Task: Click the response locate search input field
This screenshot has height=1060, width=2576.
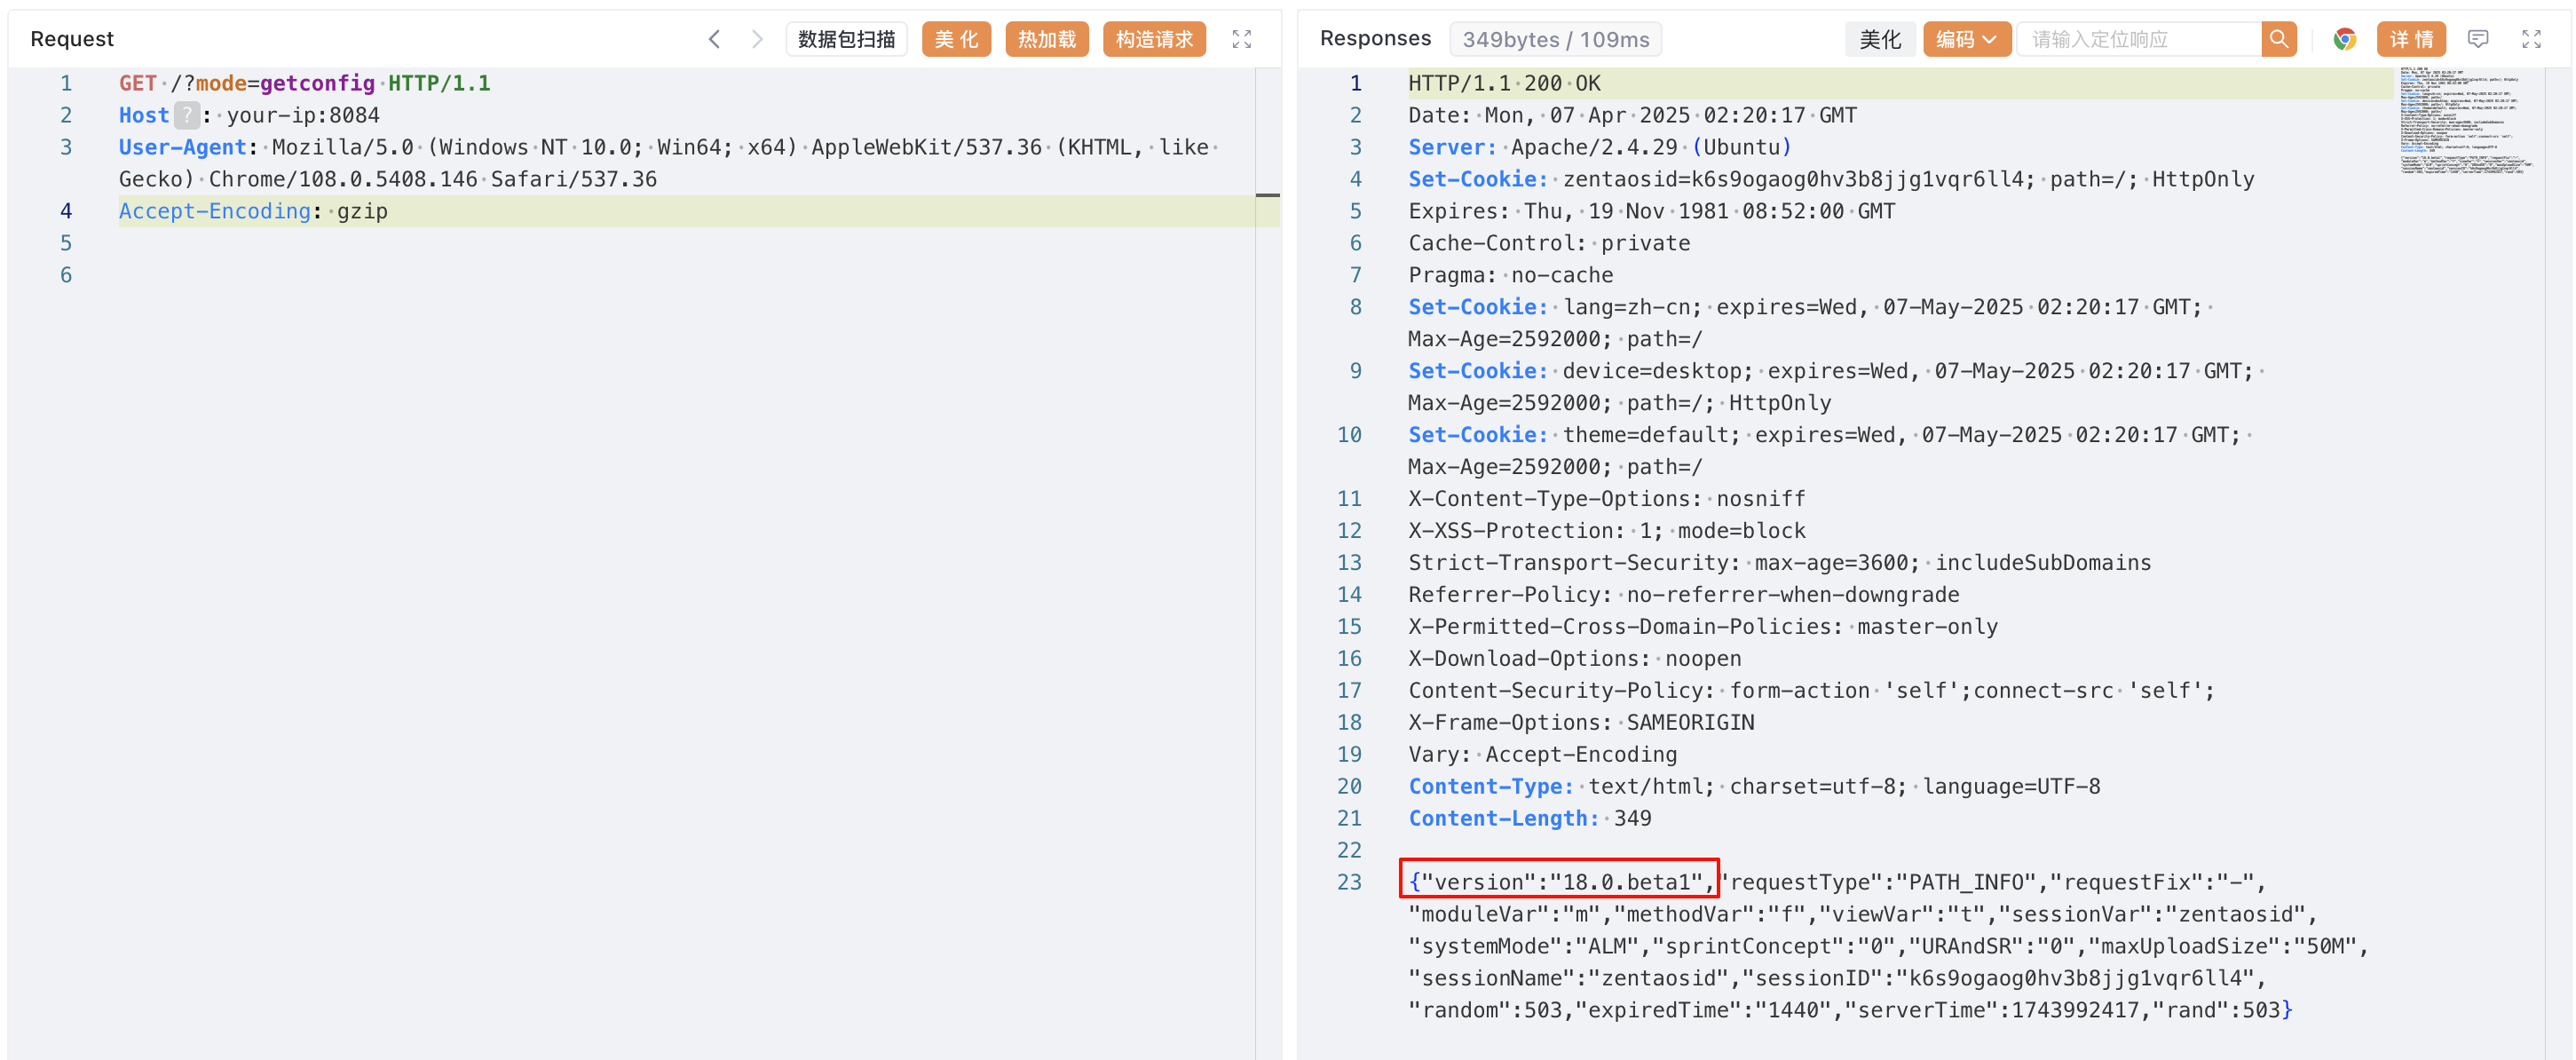Action: click(x=2138, y=39)
